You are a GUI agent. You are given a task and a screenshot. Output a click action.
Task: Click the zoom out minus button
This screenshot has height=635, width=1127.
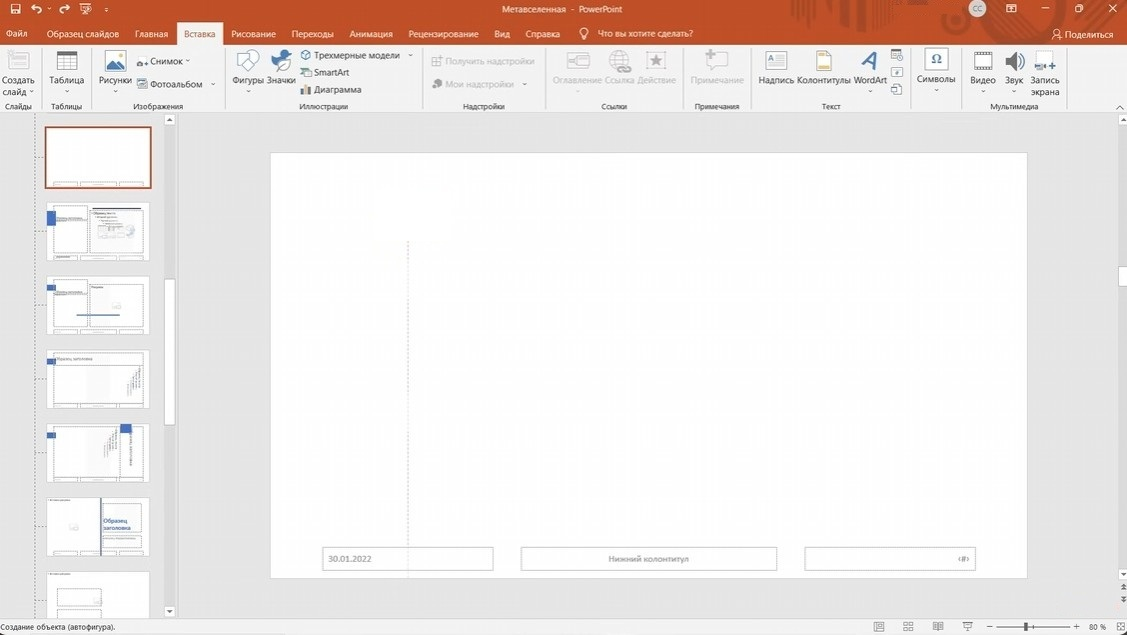(990, 627)
